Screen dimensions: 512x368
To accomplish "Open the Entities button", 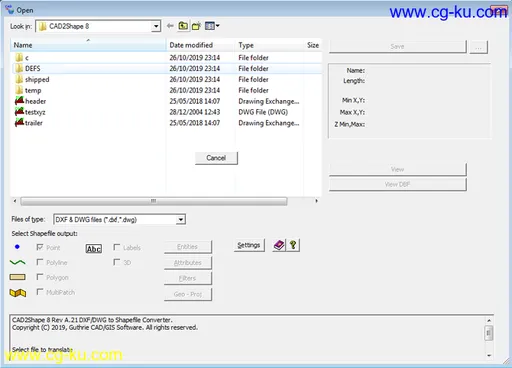I will coord(187,247).
